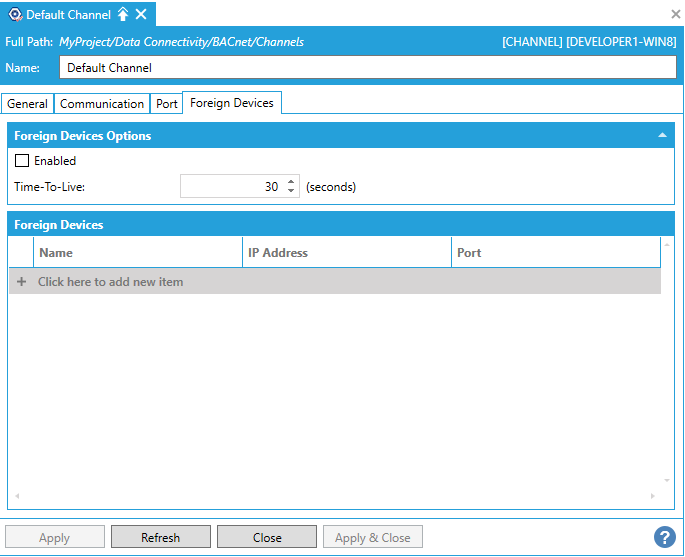Sort by the IP Address column header
This screenshot has width=685, height=557.
346,253
